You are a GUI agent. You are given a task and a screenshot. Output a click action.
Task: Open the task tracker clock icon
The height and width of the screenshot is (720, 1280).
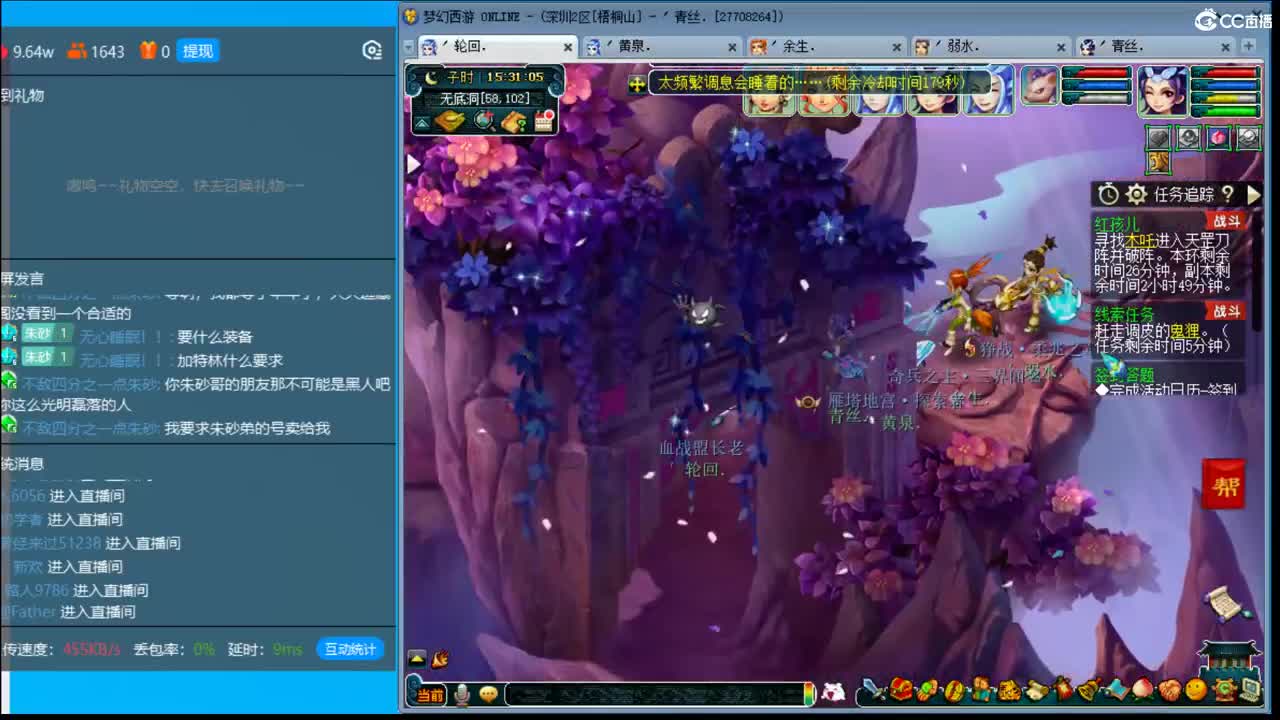1108,194
